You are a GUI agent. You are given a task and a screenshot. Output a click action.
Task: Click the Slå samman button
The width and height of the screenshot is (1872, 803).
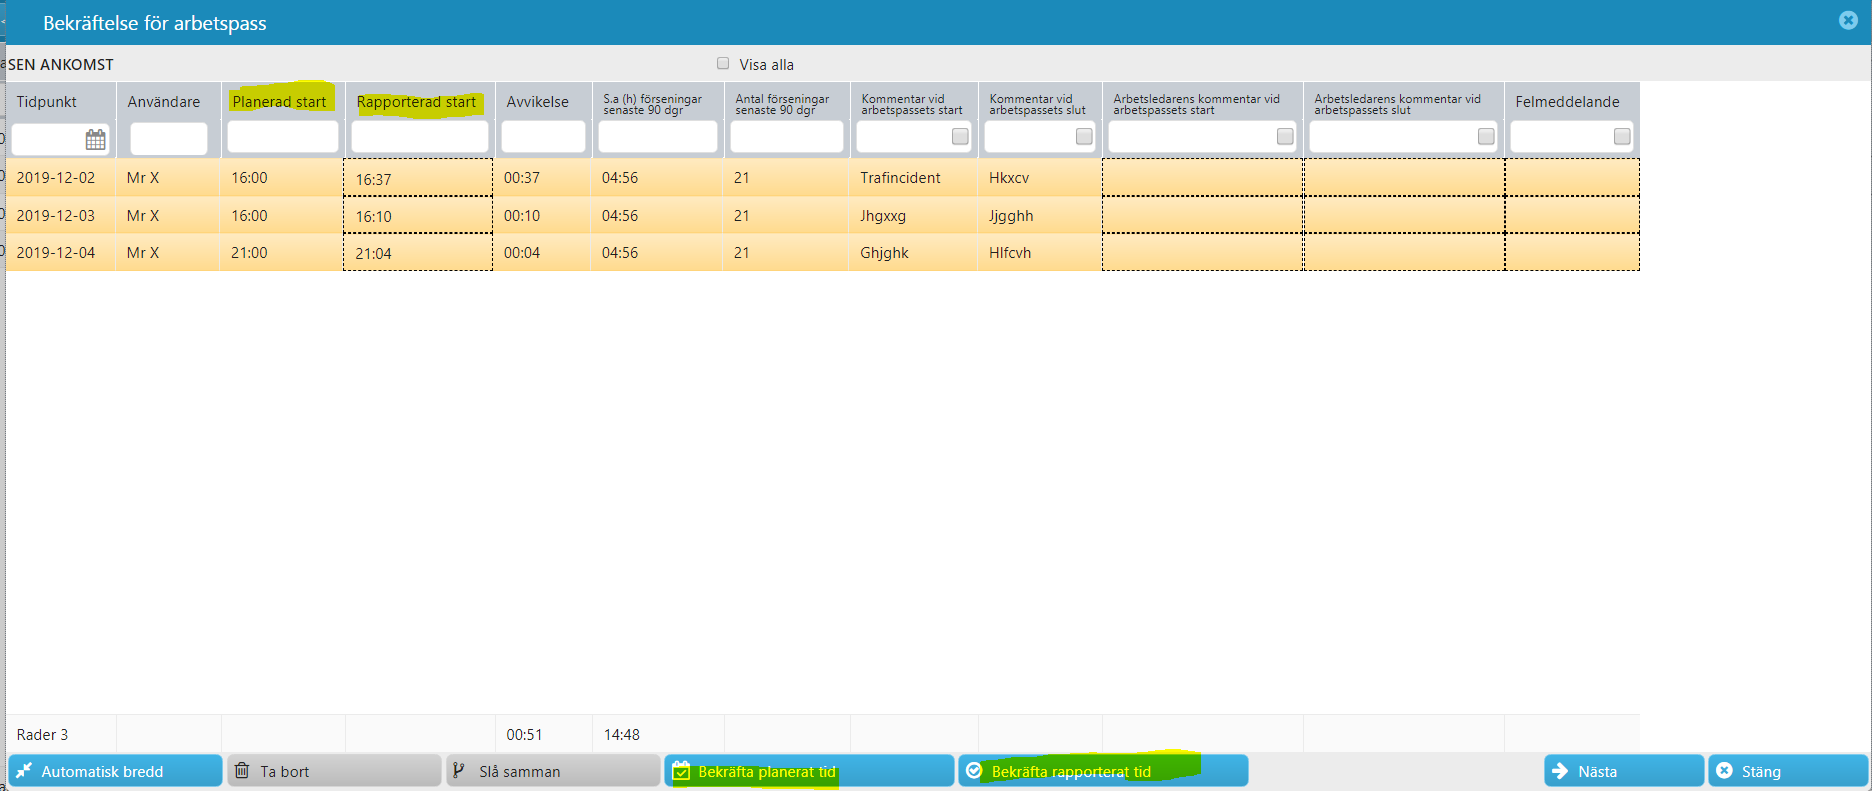click(x=553, y=771)
